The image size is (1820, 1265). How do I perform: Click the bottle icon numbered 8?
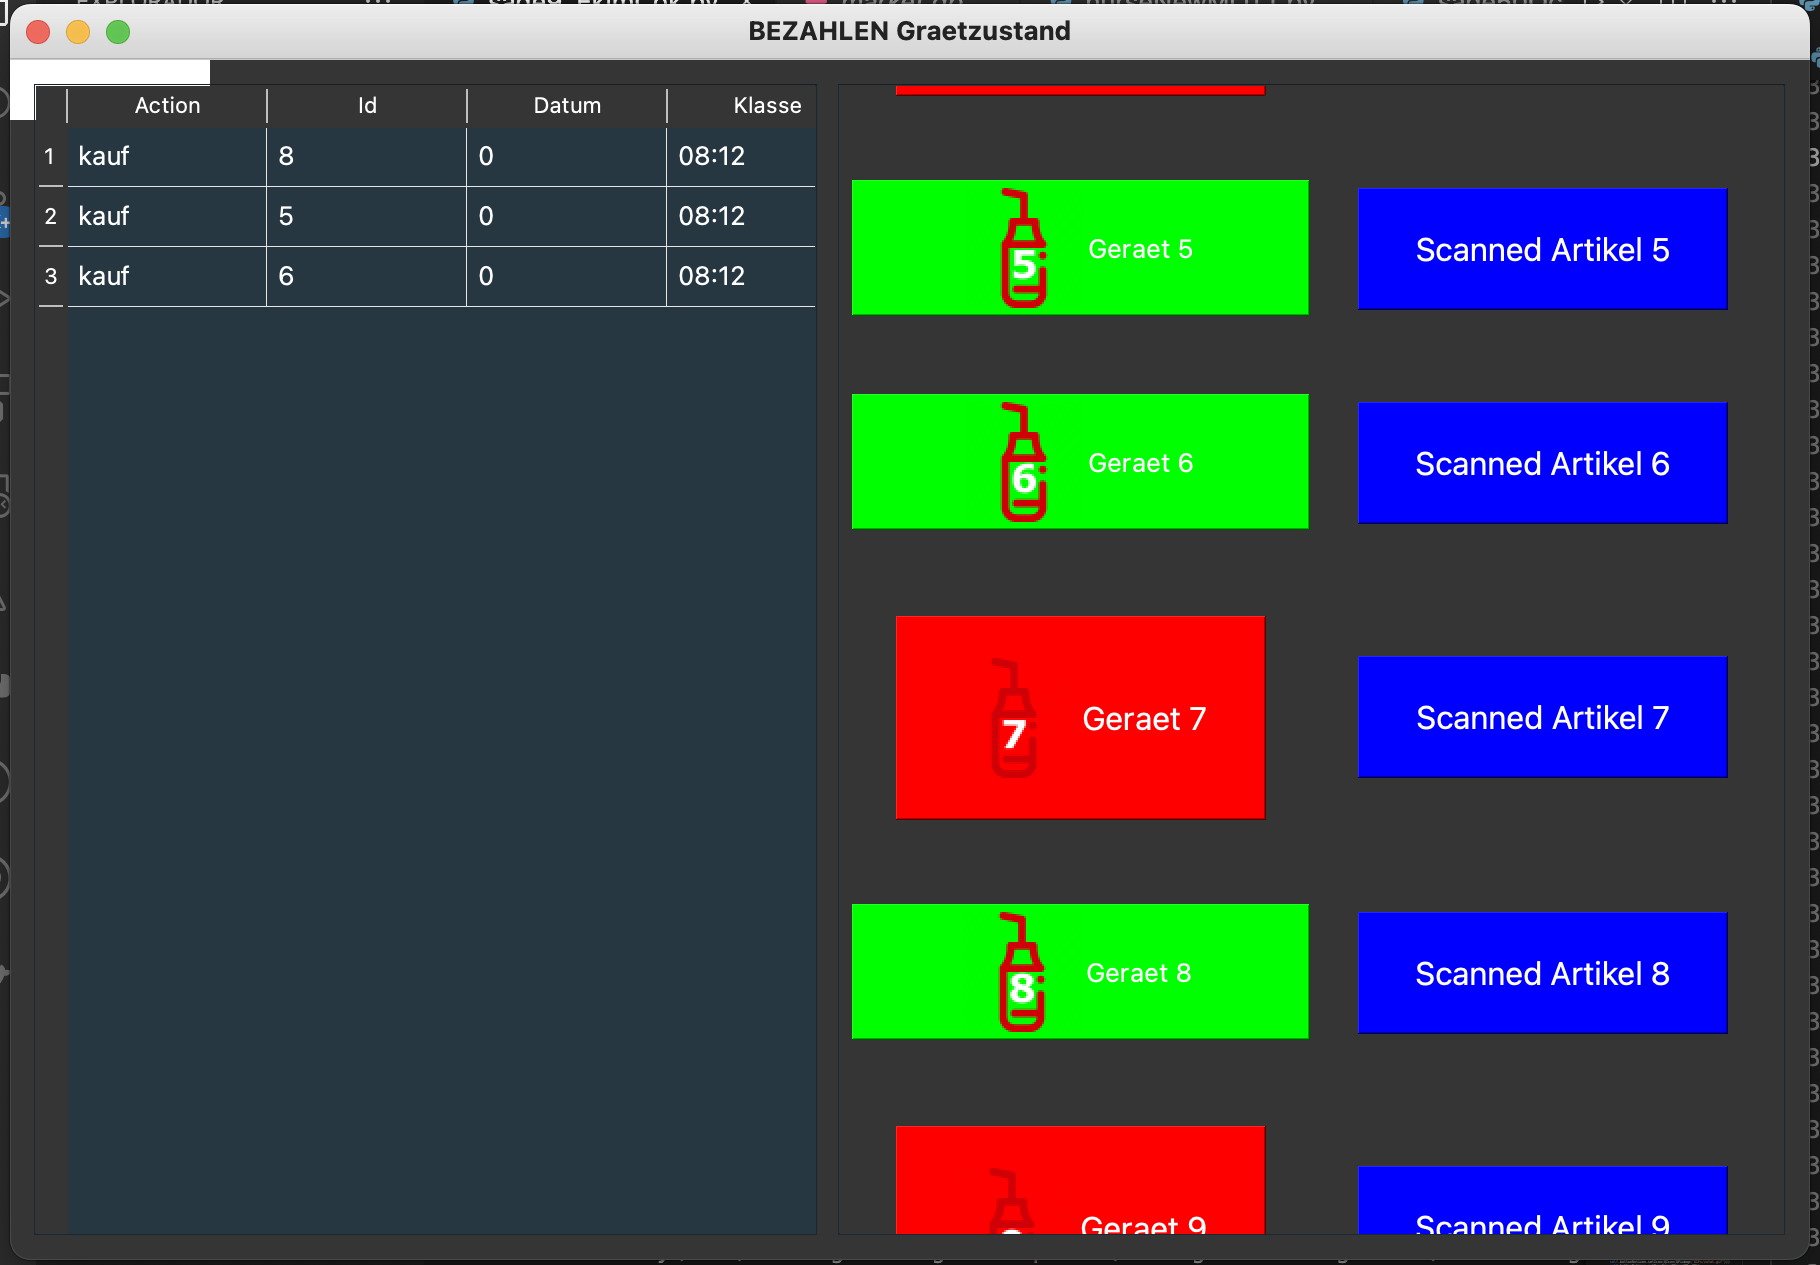1021,972
